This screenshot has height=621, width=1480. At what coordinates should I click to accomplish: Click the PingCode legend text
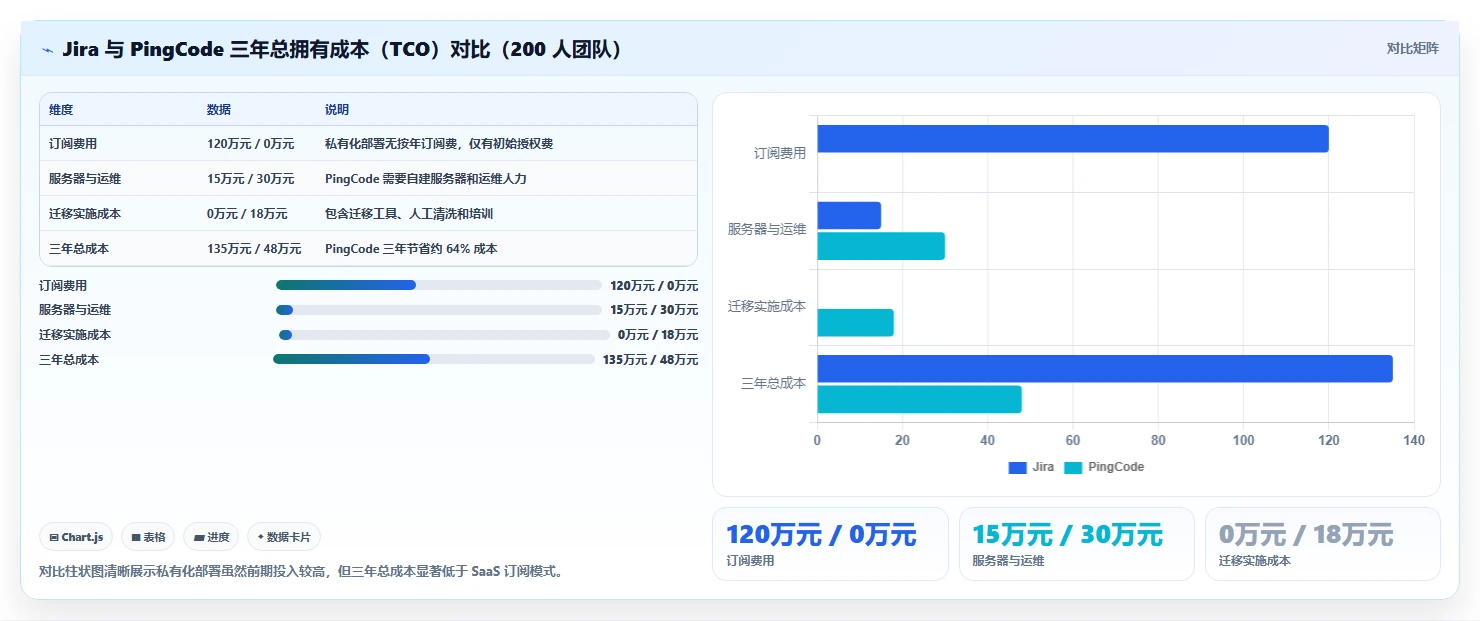[1116, 467]
